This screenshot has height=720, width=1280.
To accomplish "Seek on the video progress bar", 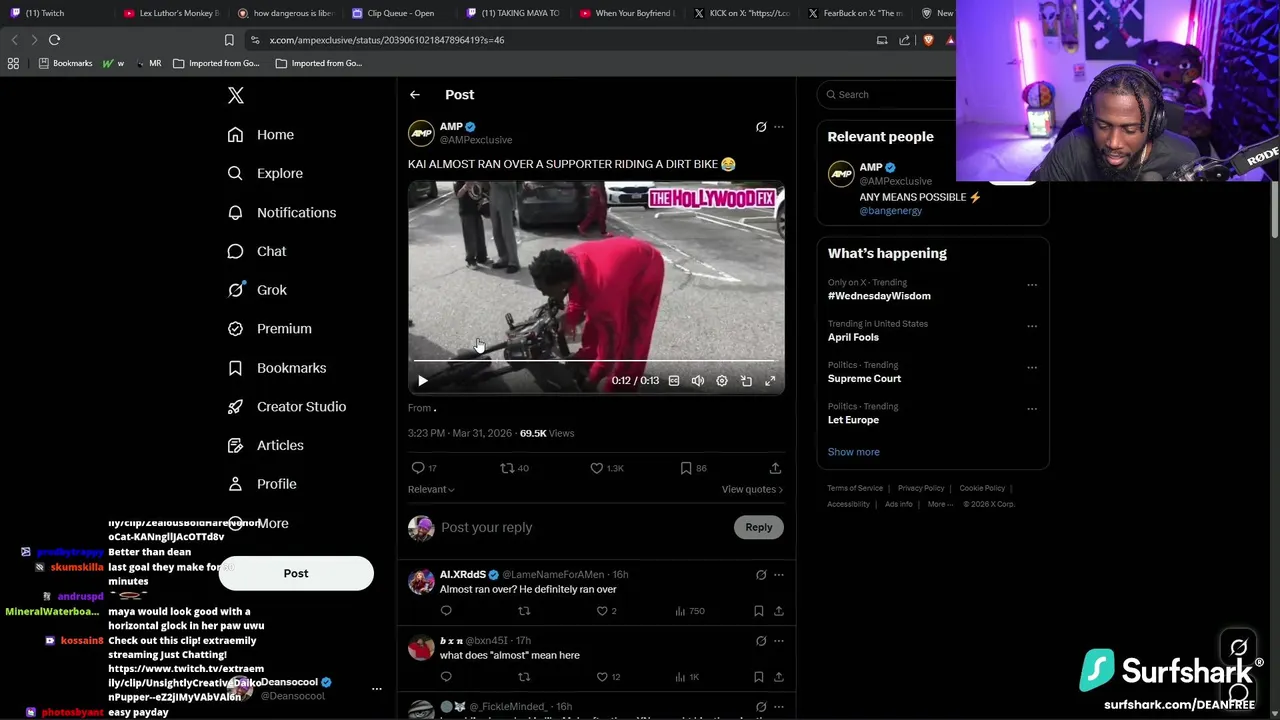I will [x=595, y=361].
